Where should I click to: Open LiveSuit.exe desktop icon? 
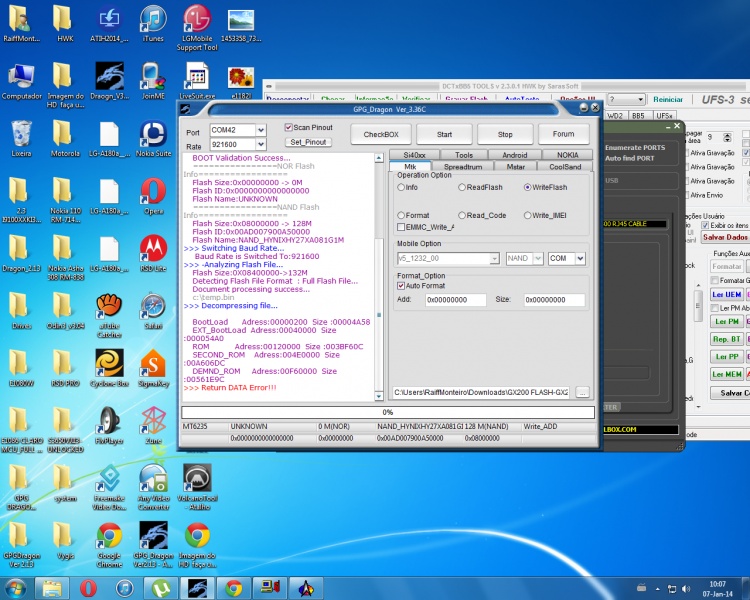tap(197, 81)
